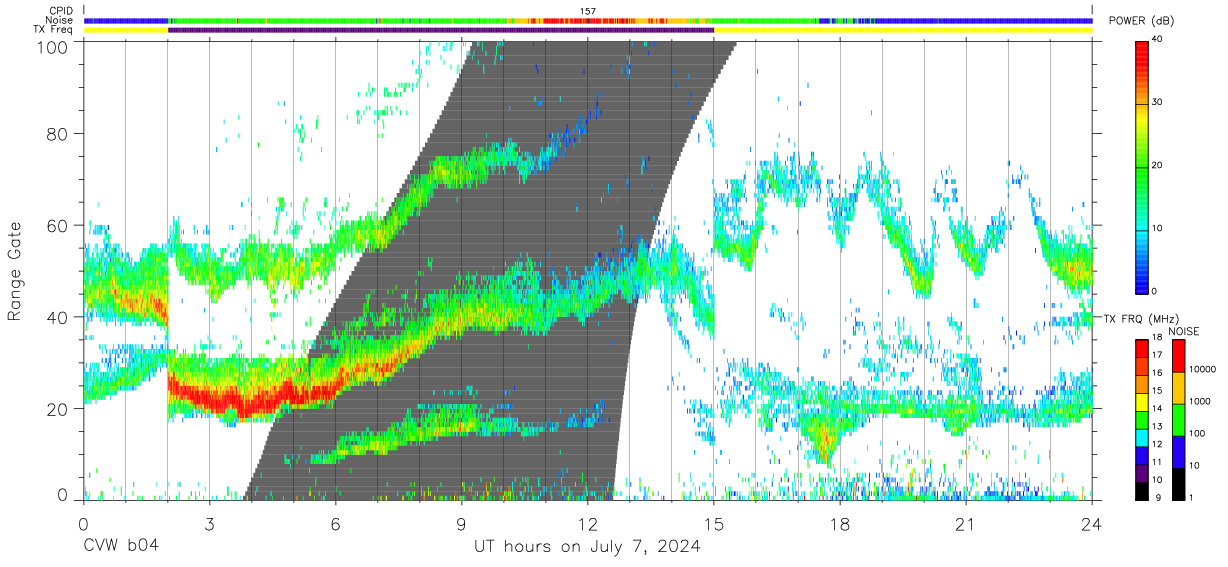Click the y-axis tick label '60'
The width and height of the screenshot is (1228, 567).
[x=58, y=225]
